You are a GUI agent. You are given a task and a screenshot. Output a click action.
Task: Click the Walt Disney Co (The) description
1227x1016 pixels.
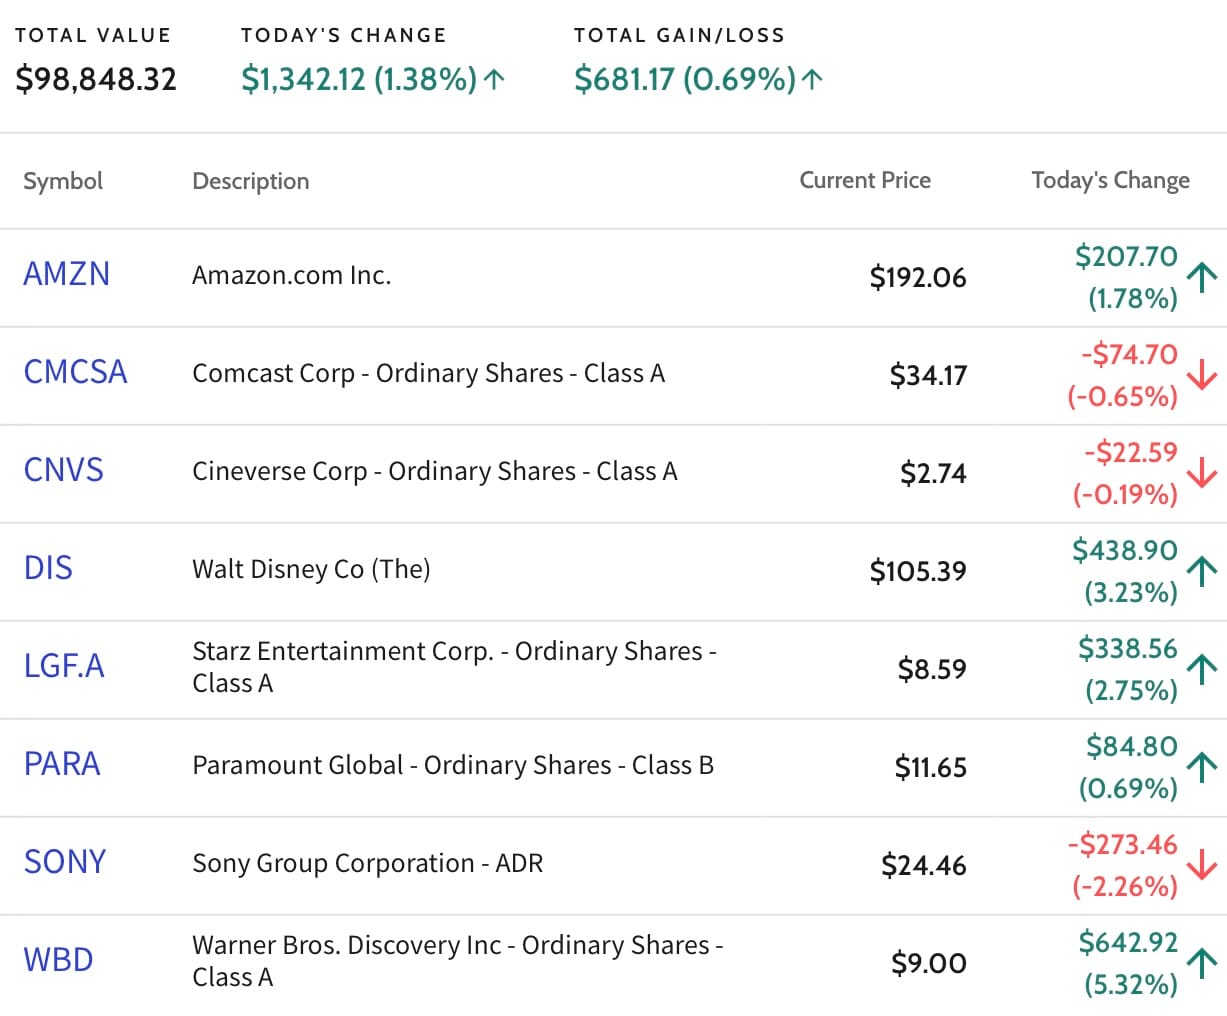click(x=311, y=569)
